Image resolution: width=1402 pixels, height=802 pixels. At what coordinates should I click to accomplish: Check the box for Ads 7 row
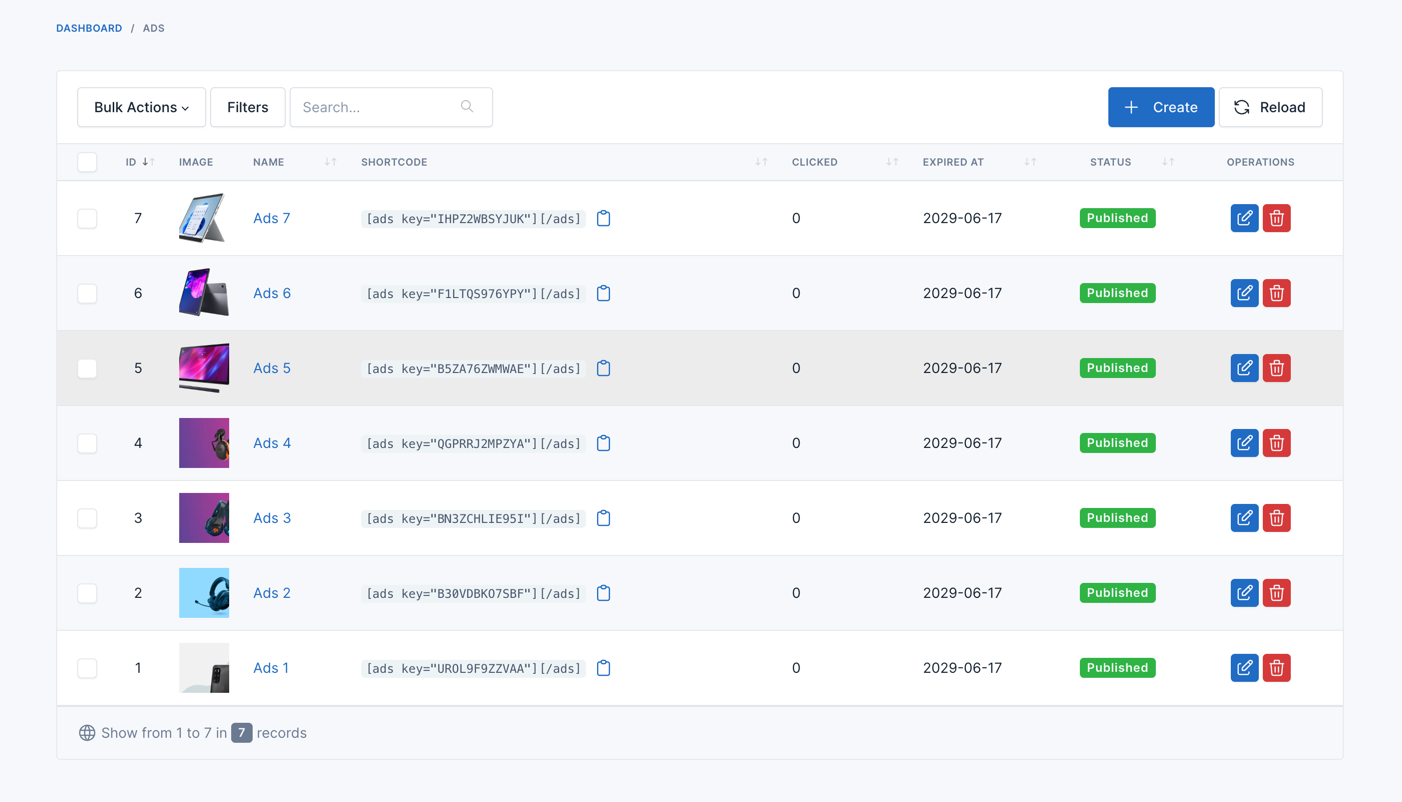pyautogui.click(x=87, y=218)
